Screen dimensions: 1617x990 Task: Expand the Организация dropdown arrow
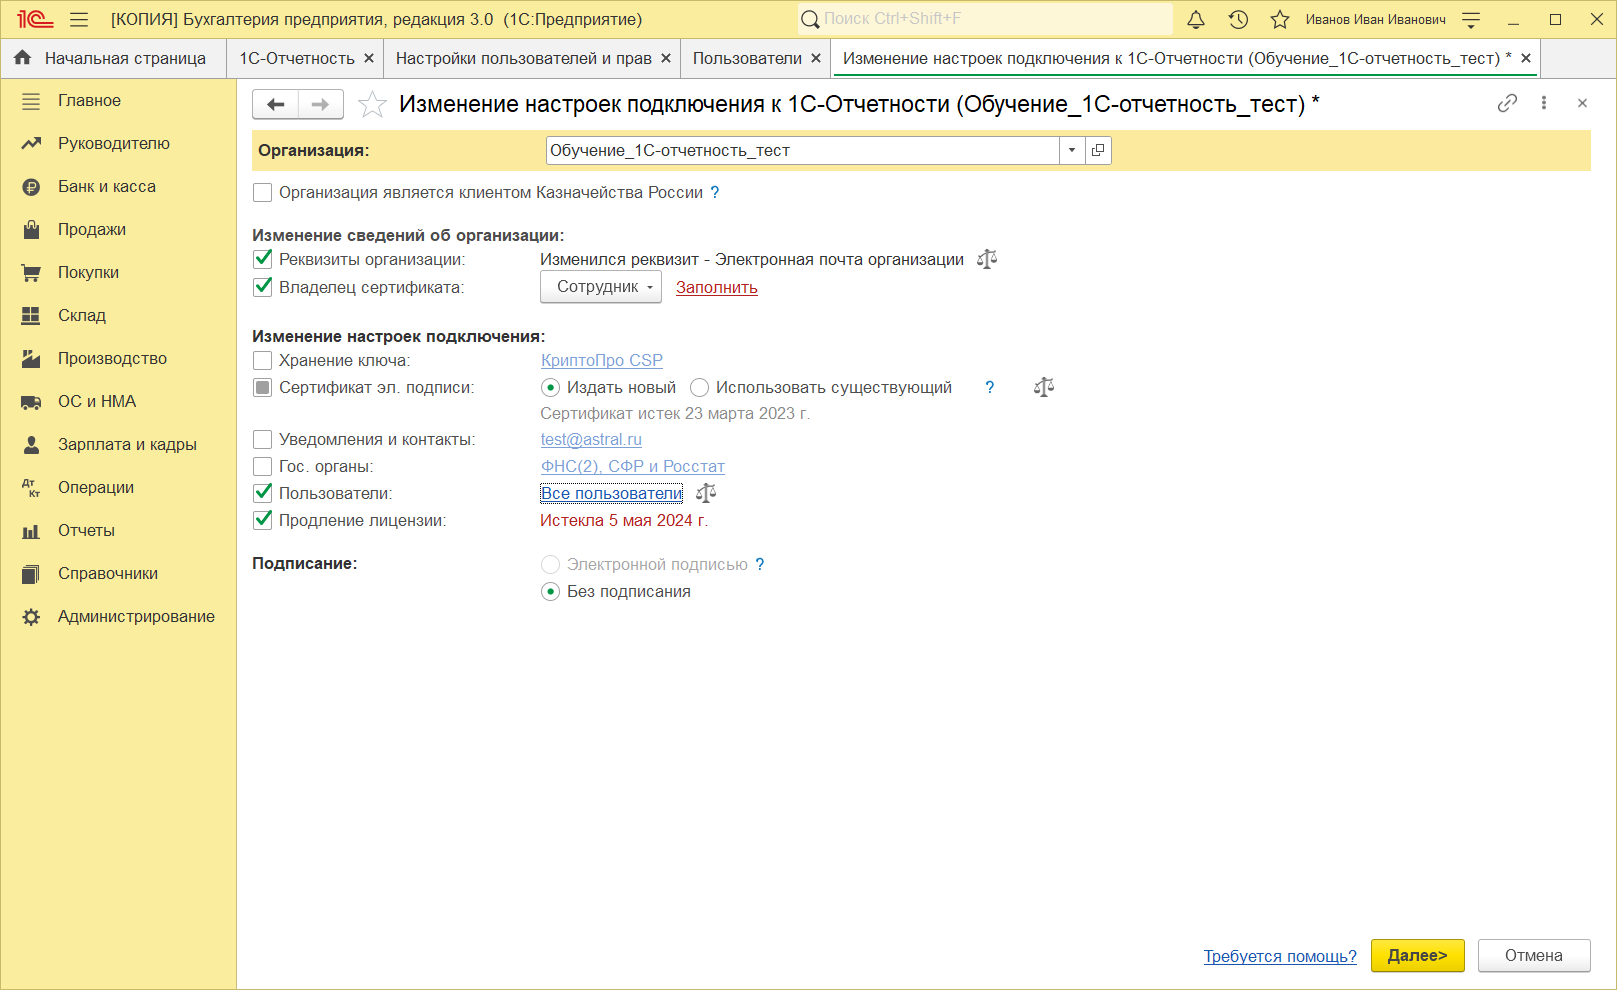1072,150
